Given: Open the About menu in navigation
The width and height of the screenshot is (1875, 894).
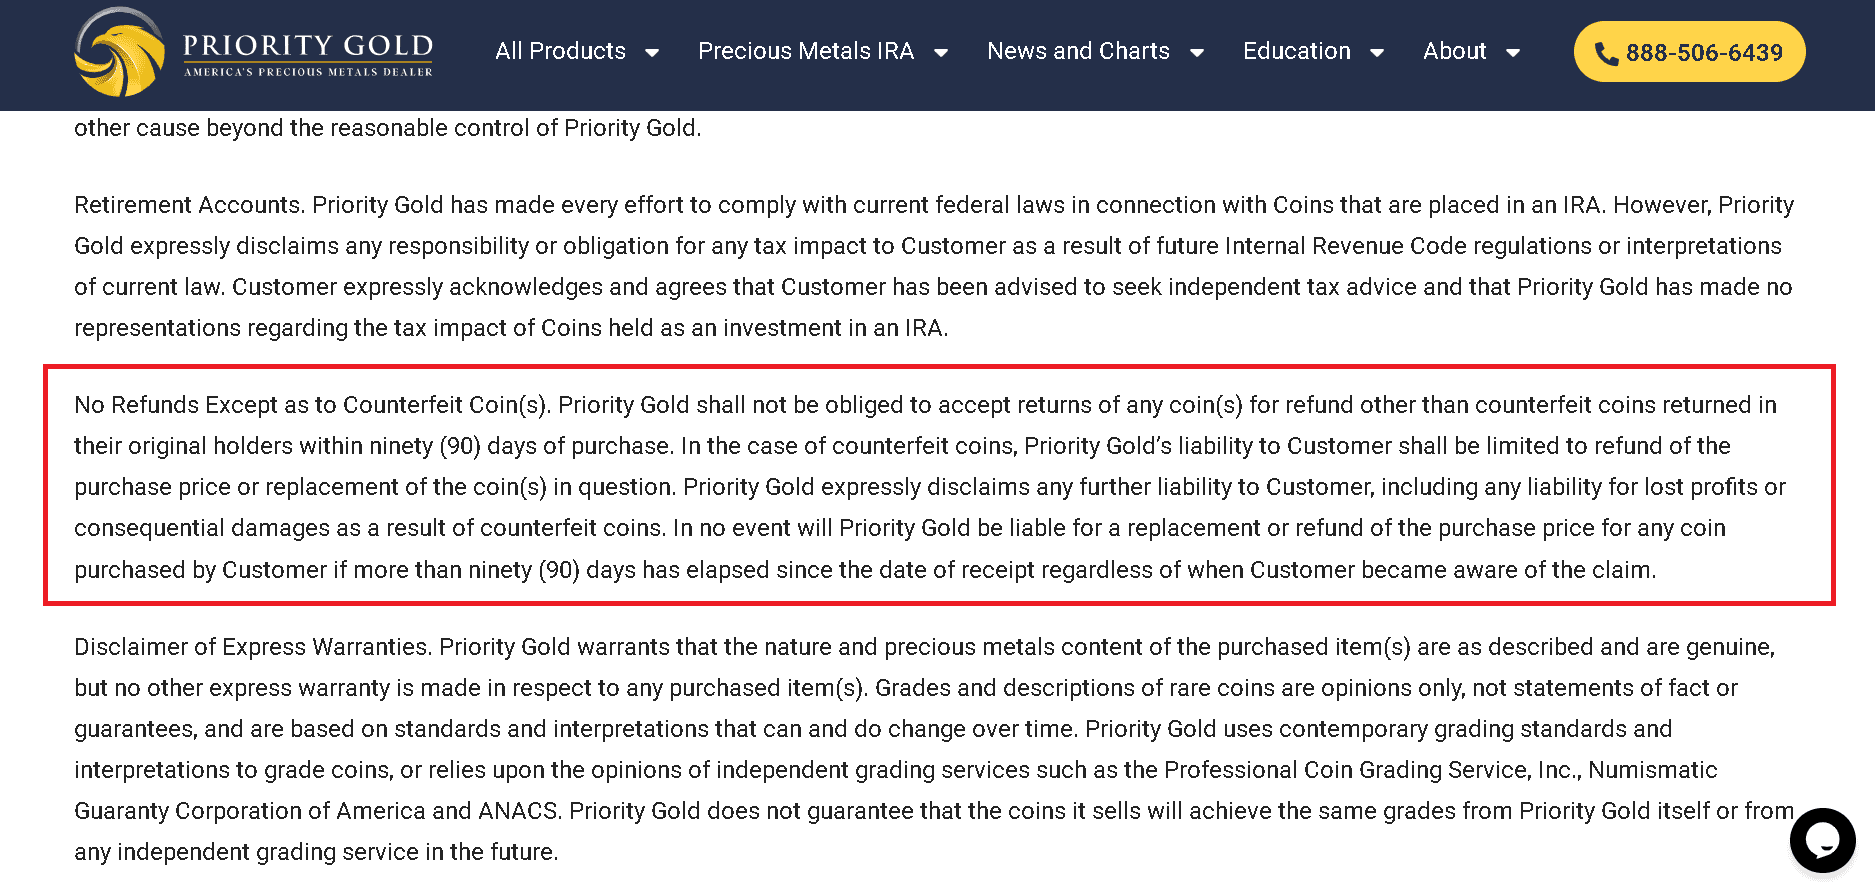Looking at the screenshot, I should pos(1455,51).
